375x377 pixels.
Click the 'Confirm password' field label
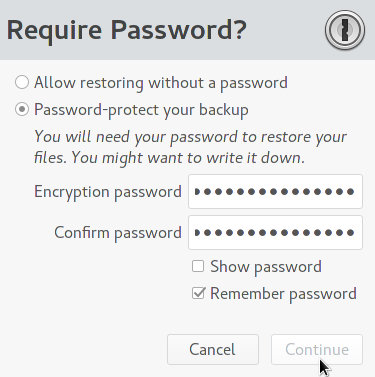[x=118, y=233]
